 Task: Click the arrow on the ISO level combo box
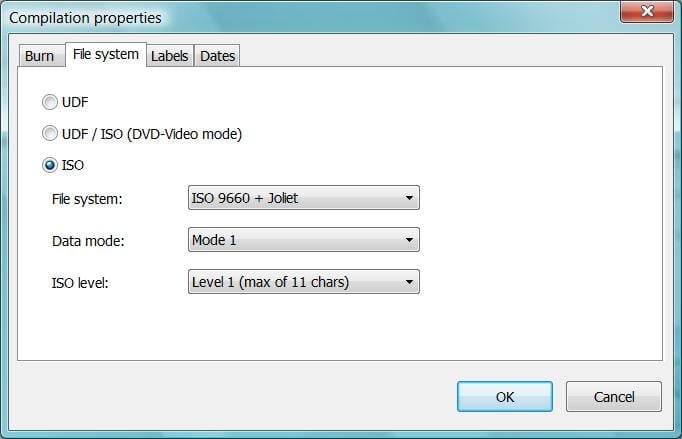click(409, 282)
